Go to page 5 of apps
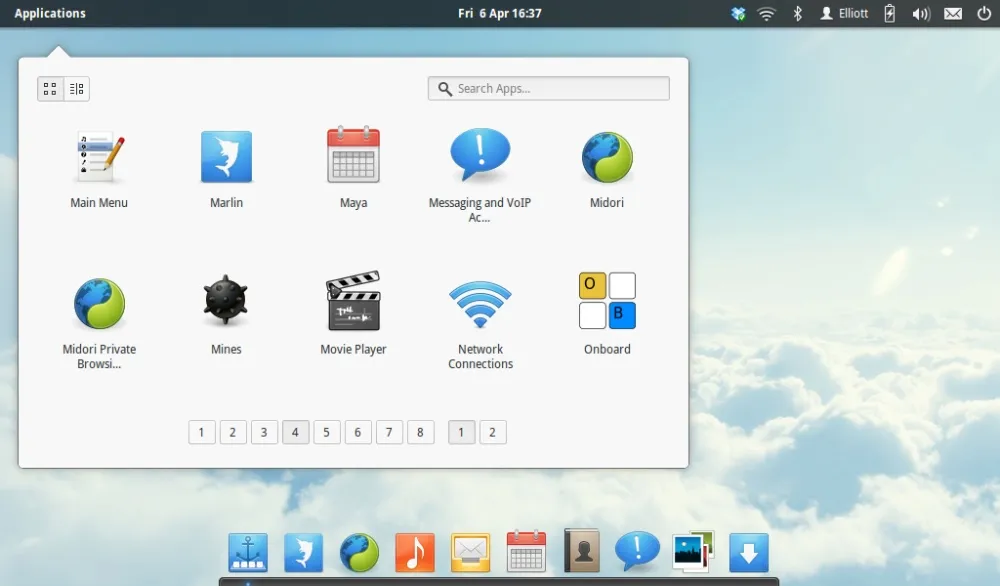The width and height of the screenshot is (1000, 586). point(327,432)
